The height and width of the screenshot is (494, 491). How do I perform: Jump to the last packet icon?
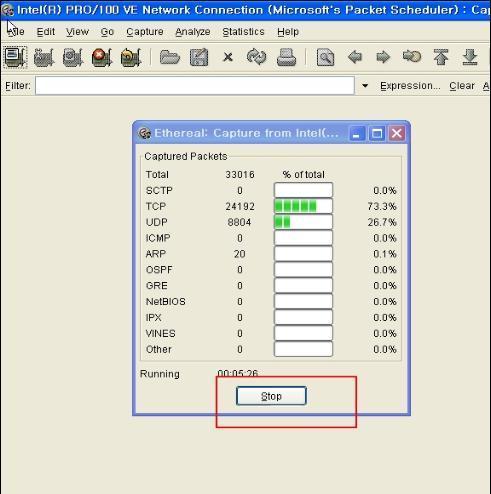point(470,57)
